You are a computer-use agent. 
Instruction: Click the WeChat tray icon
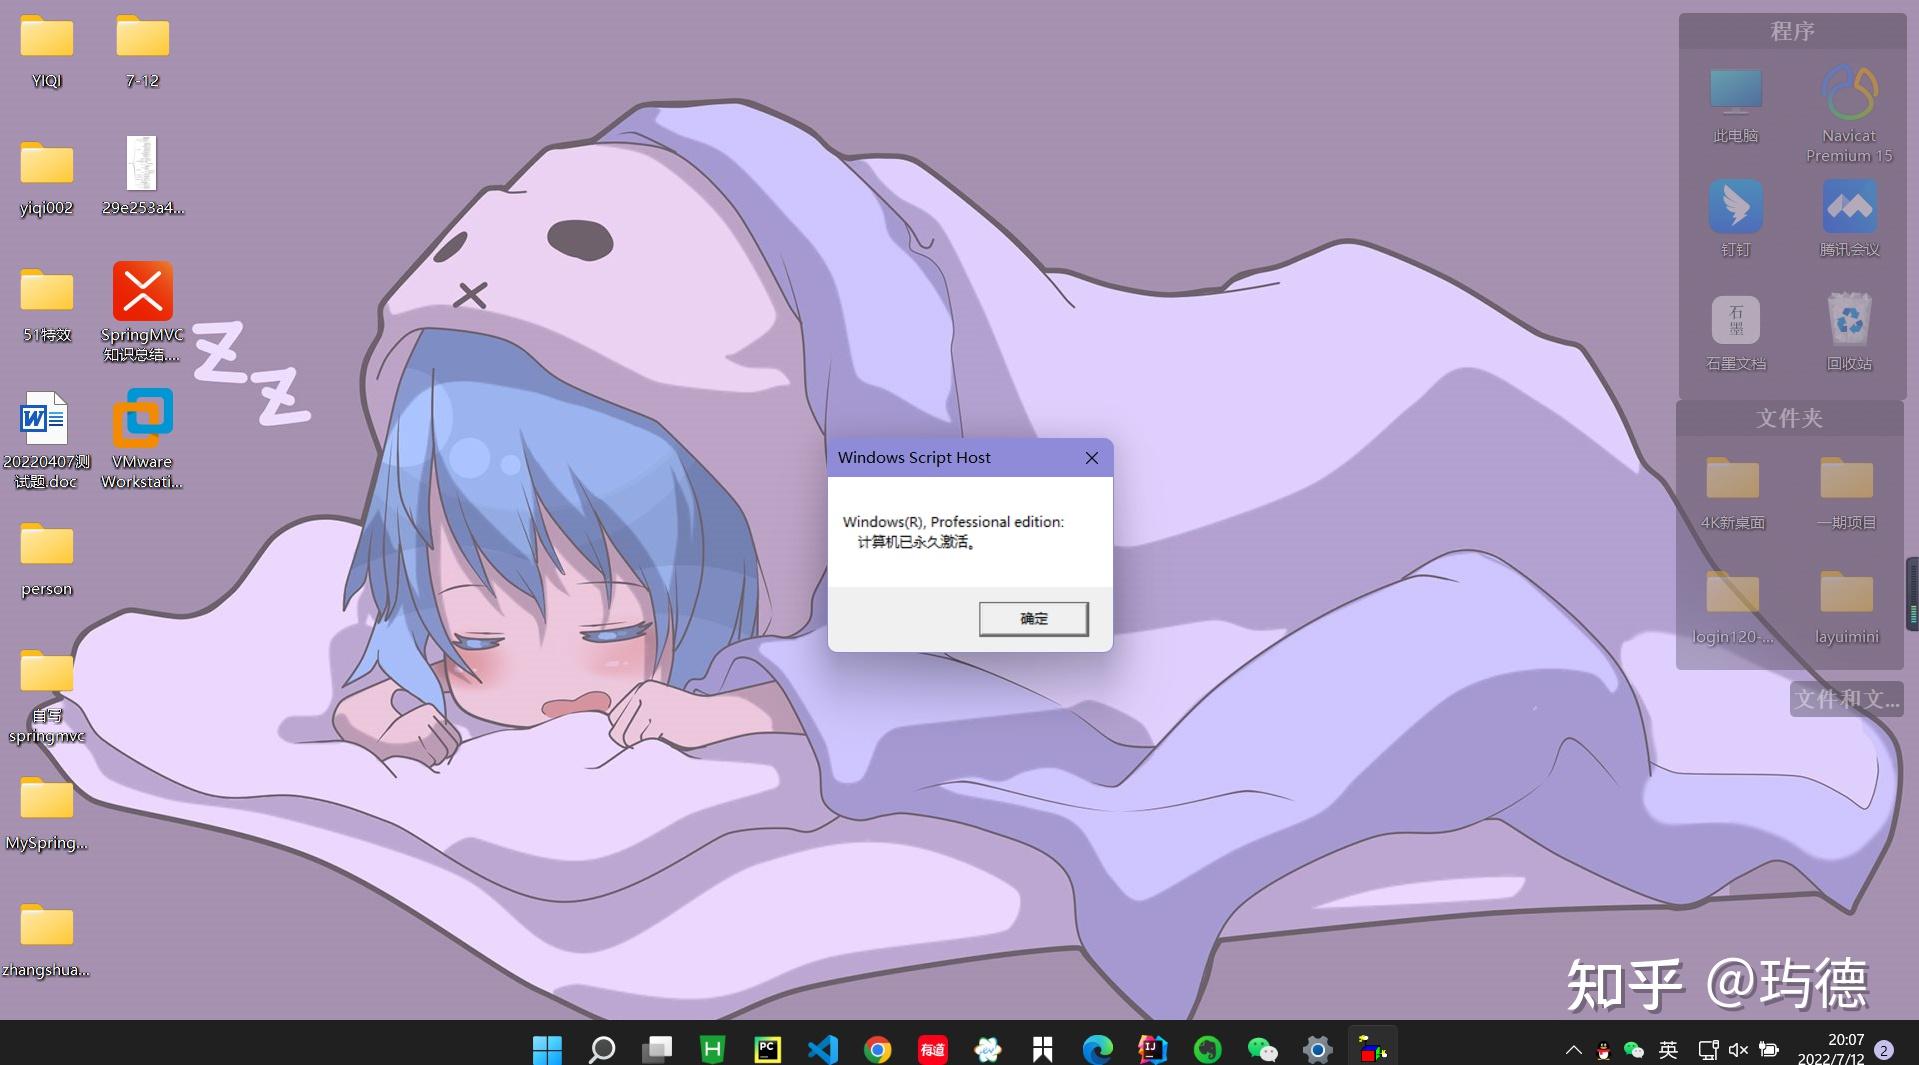coord(1634,1050)
